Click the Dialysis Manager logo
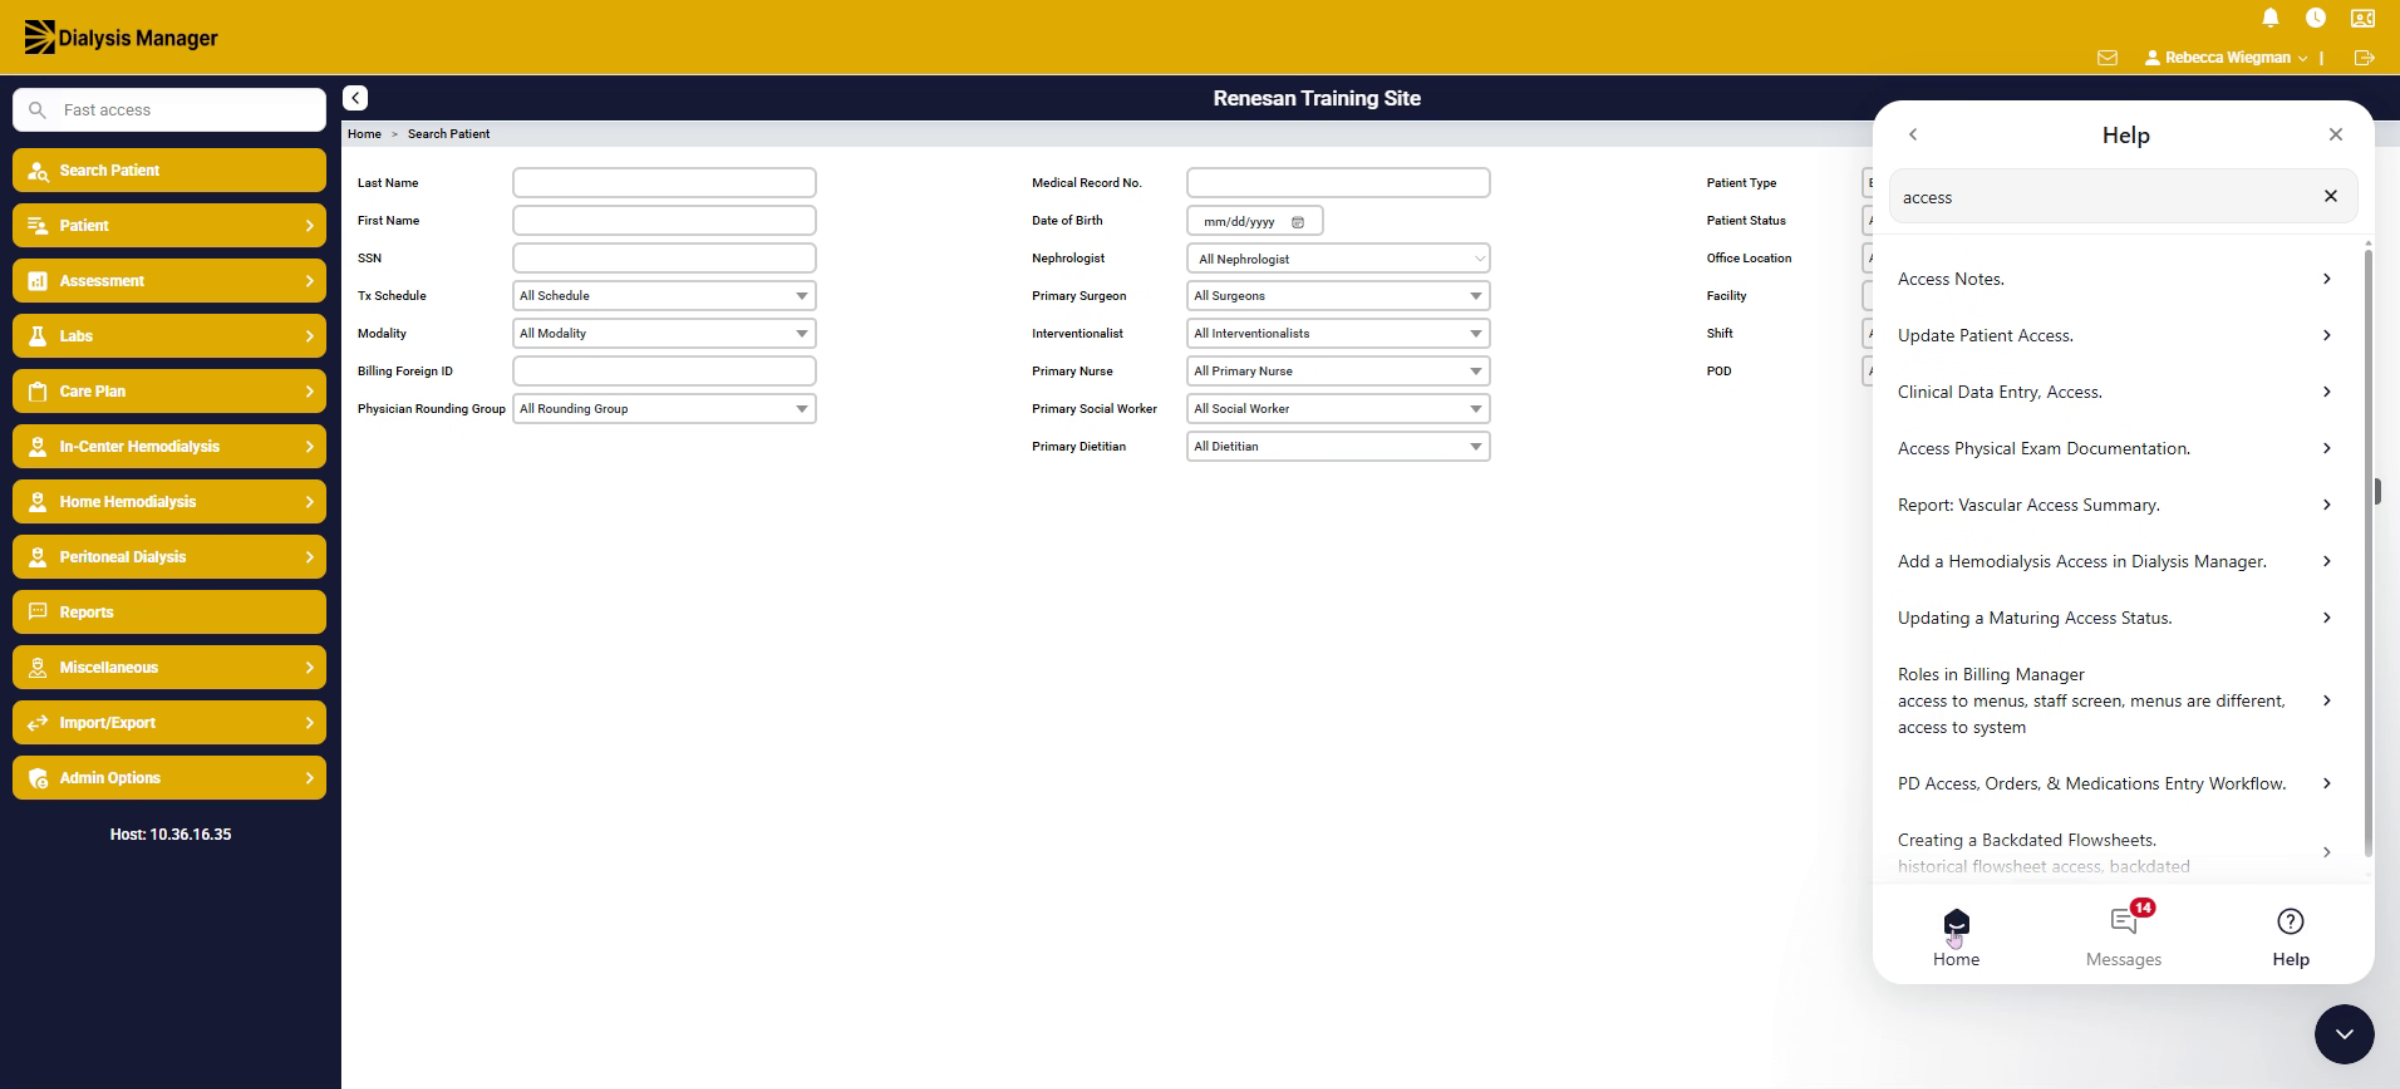Image resolution: width=2400 pixels, height=1089 pixels. [x=121, y=37]
